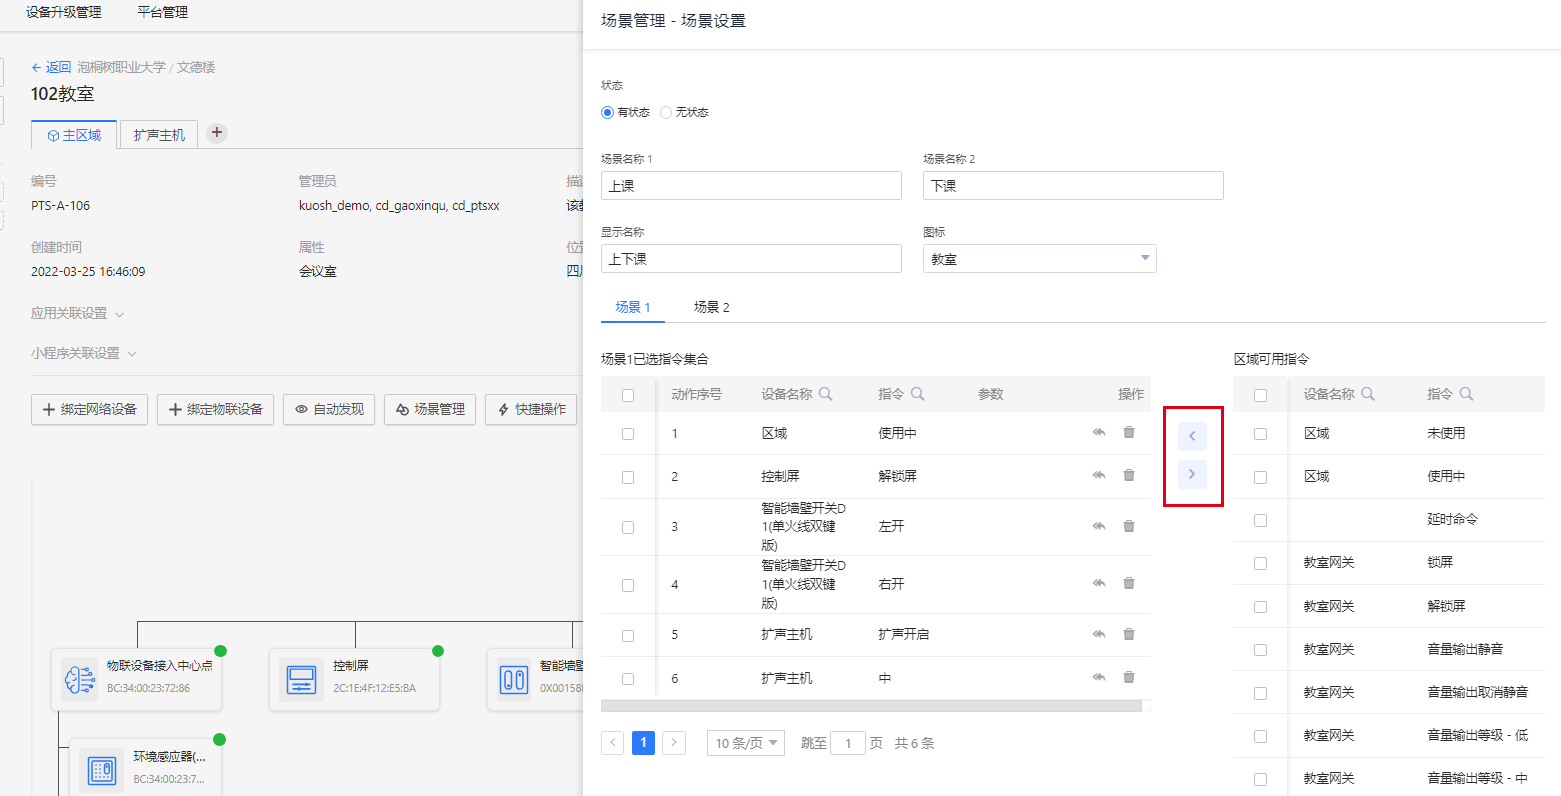Click search icon beside 设备名称 in selected commands
Screen dimensions: 1561x796
point(826,394)
